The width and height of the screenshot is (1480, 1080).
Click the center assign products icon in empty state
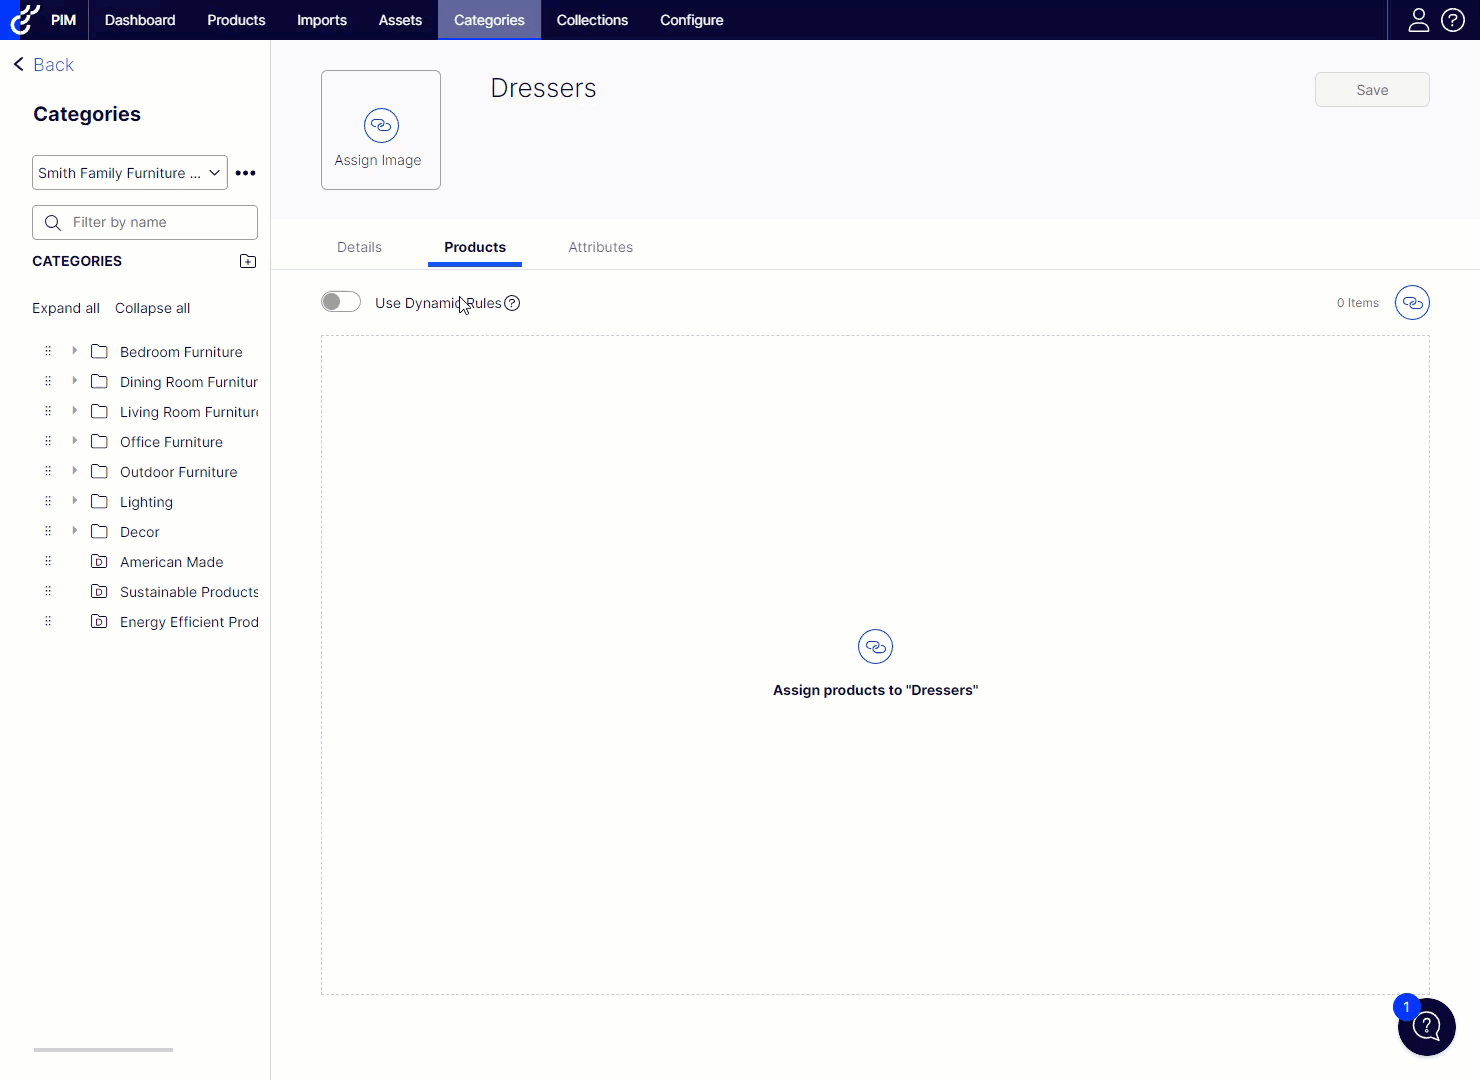(875, 646)
